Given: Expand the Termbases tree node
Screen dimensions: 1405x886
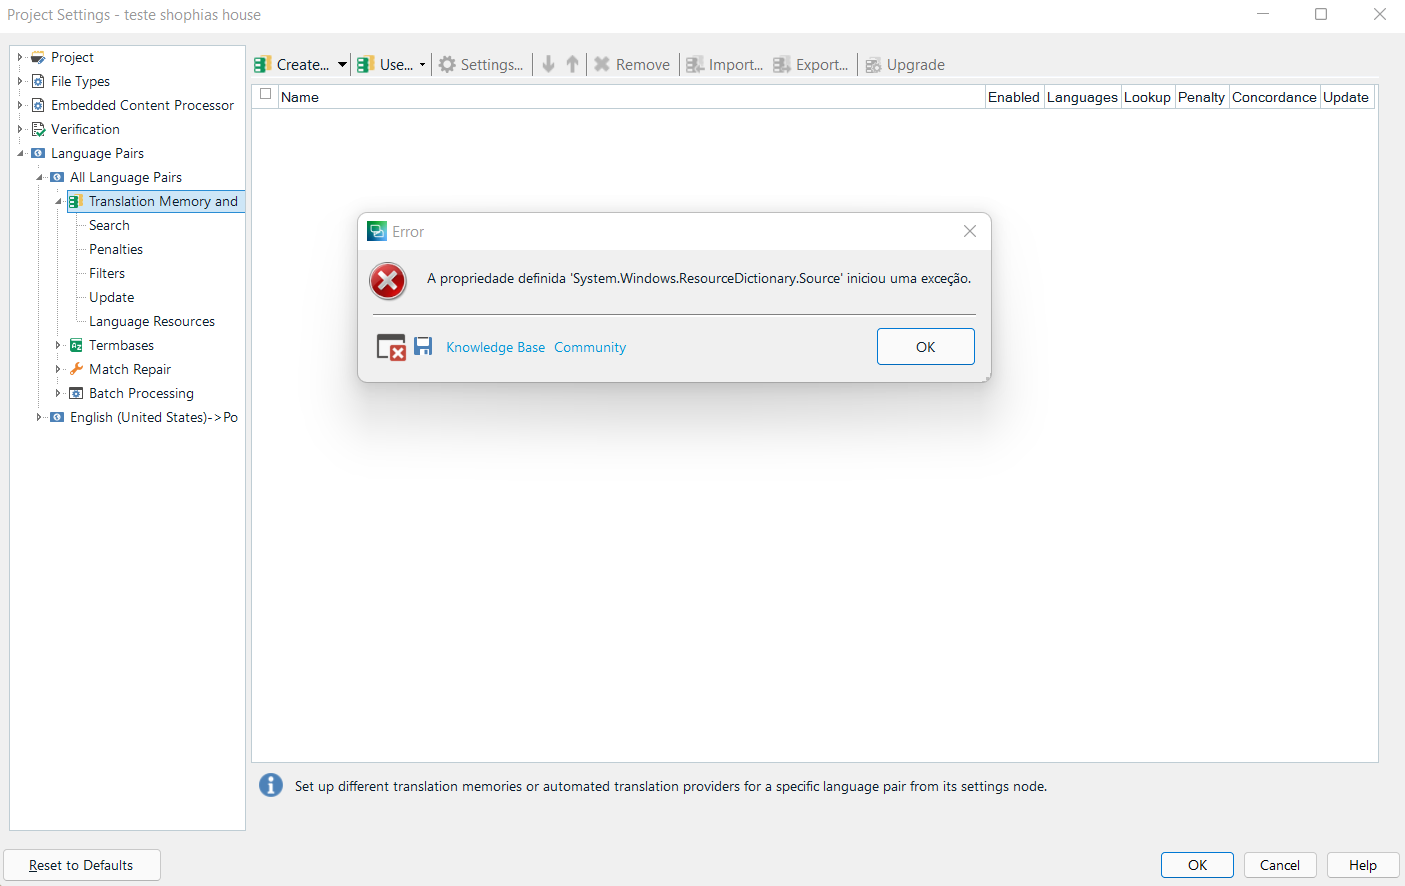Looking at the screenshot, I should (58, 345).
